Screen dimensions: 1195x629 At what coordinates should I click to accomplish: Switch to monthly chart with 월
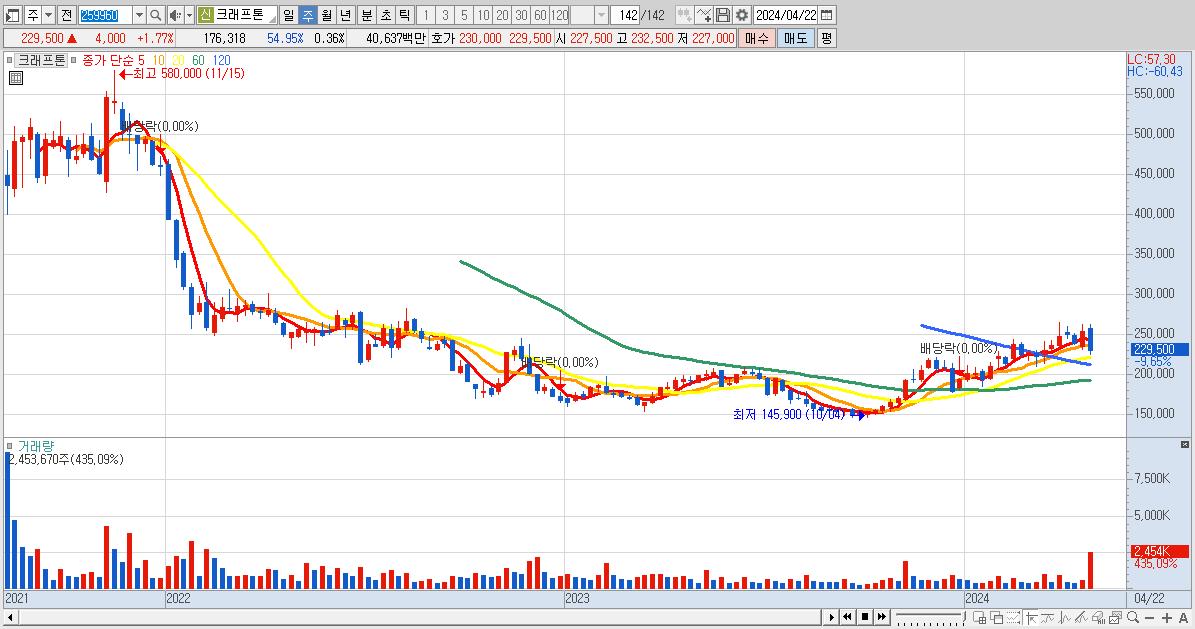point(326,15)
